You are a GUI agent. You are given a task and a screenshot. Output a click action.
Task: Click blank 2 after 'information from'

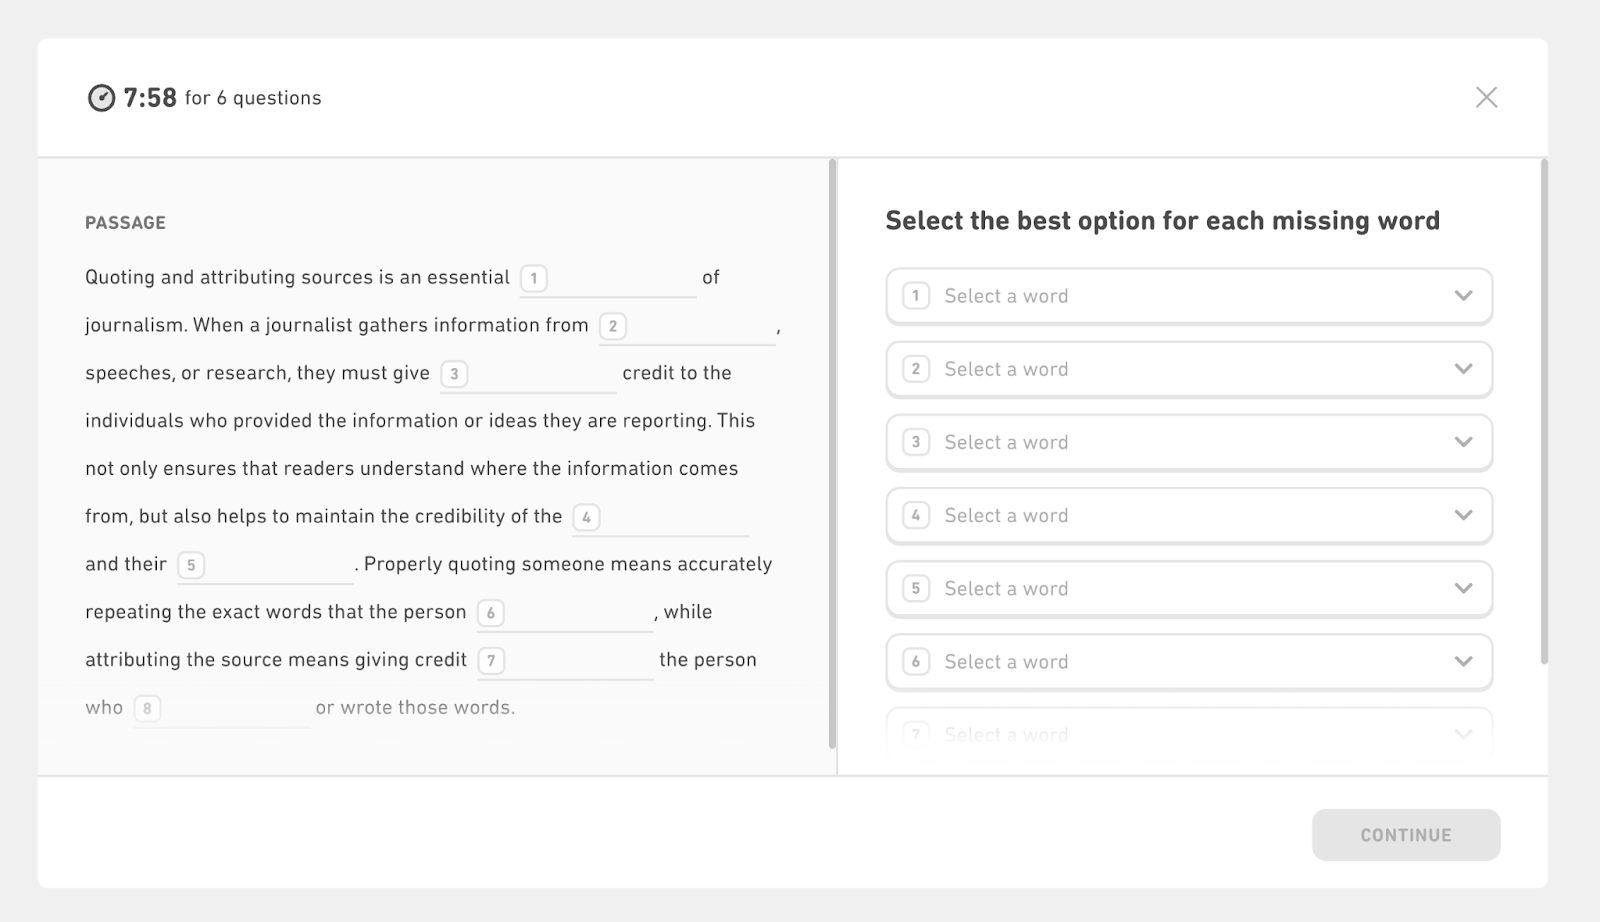[687, 327]
